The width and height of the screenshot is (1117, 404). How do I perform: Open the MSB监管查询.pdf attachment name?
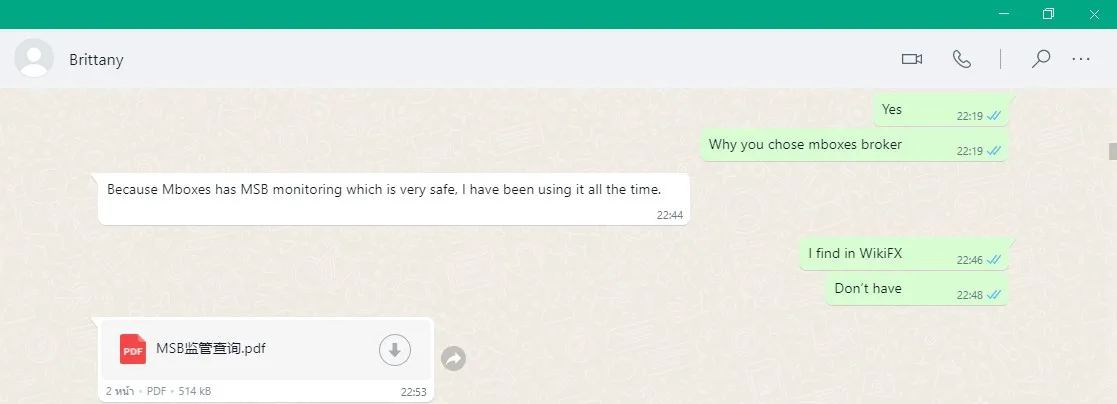click(211, 348)
